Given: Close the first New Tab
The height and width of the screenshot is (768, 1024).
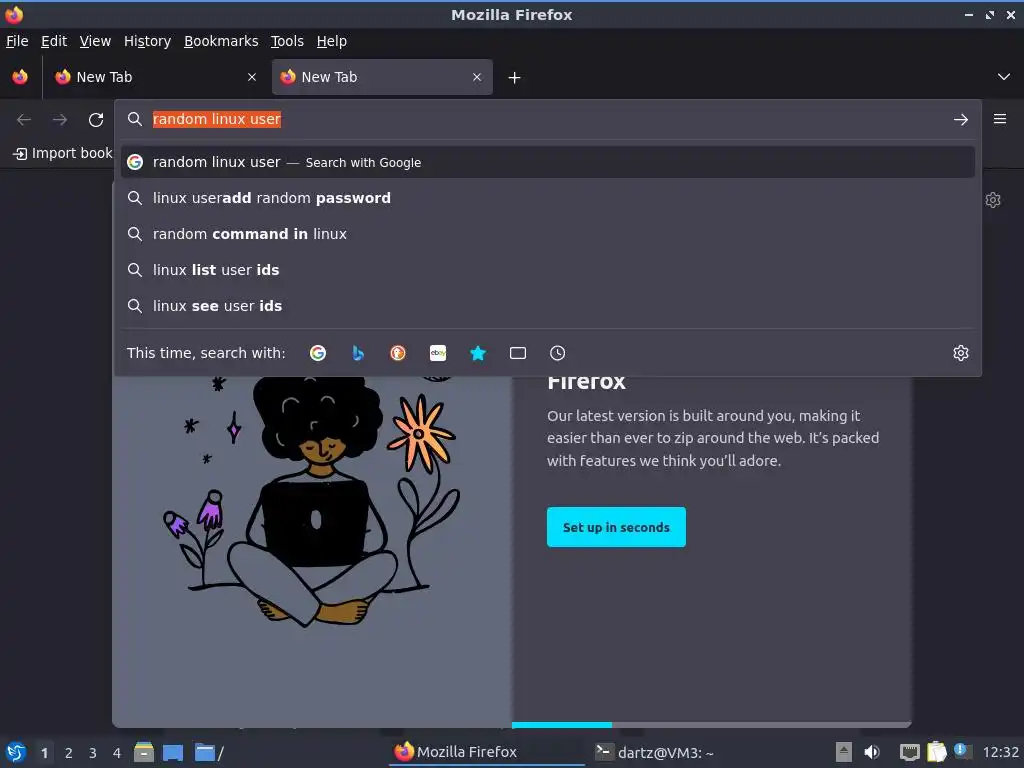Looking at the screenshot, I should [252, 77].
